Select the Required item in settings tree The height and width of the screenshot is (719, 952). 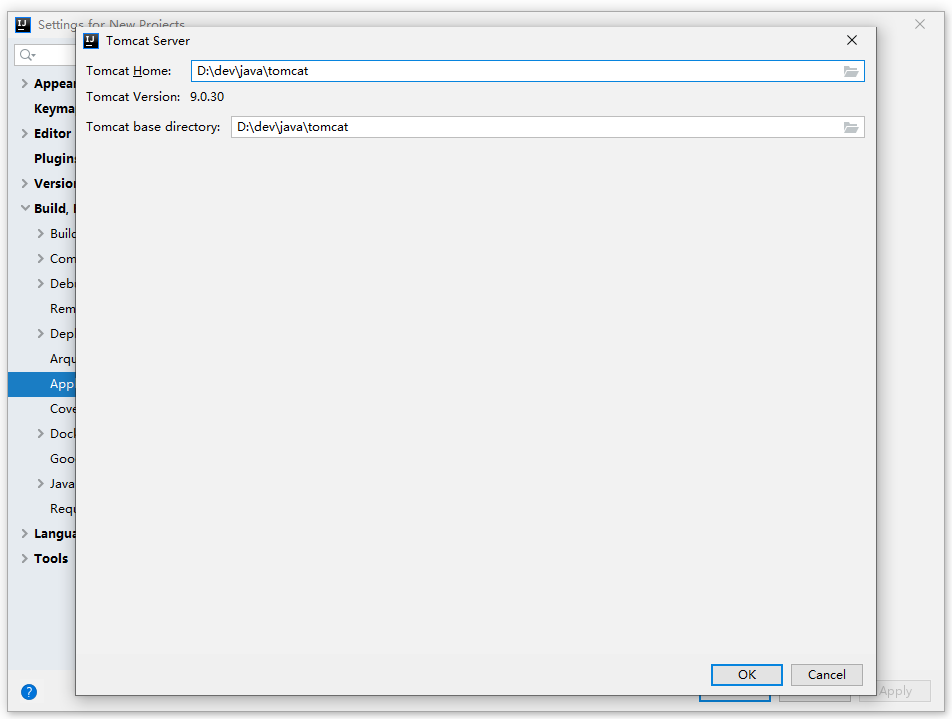pos(63,509)
